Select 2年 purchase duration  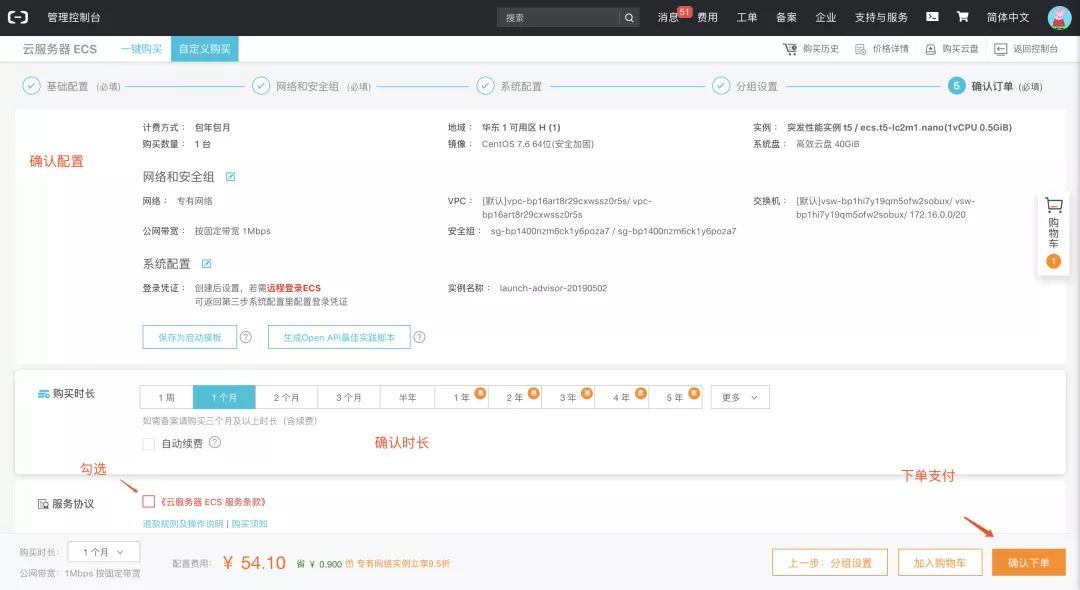point(515,397)
